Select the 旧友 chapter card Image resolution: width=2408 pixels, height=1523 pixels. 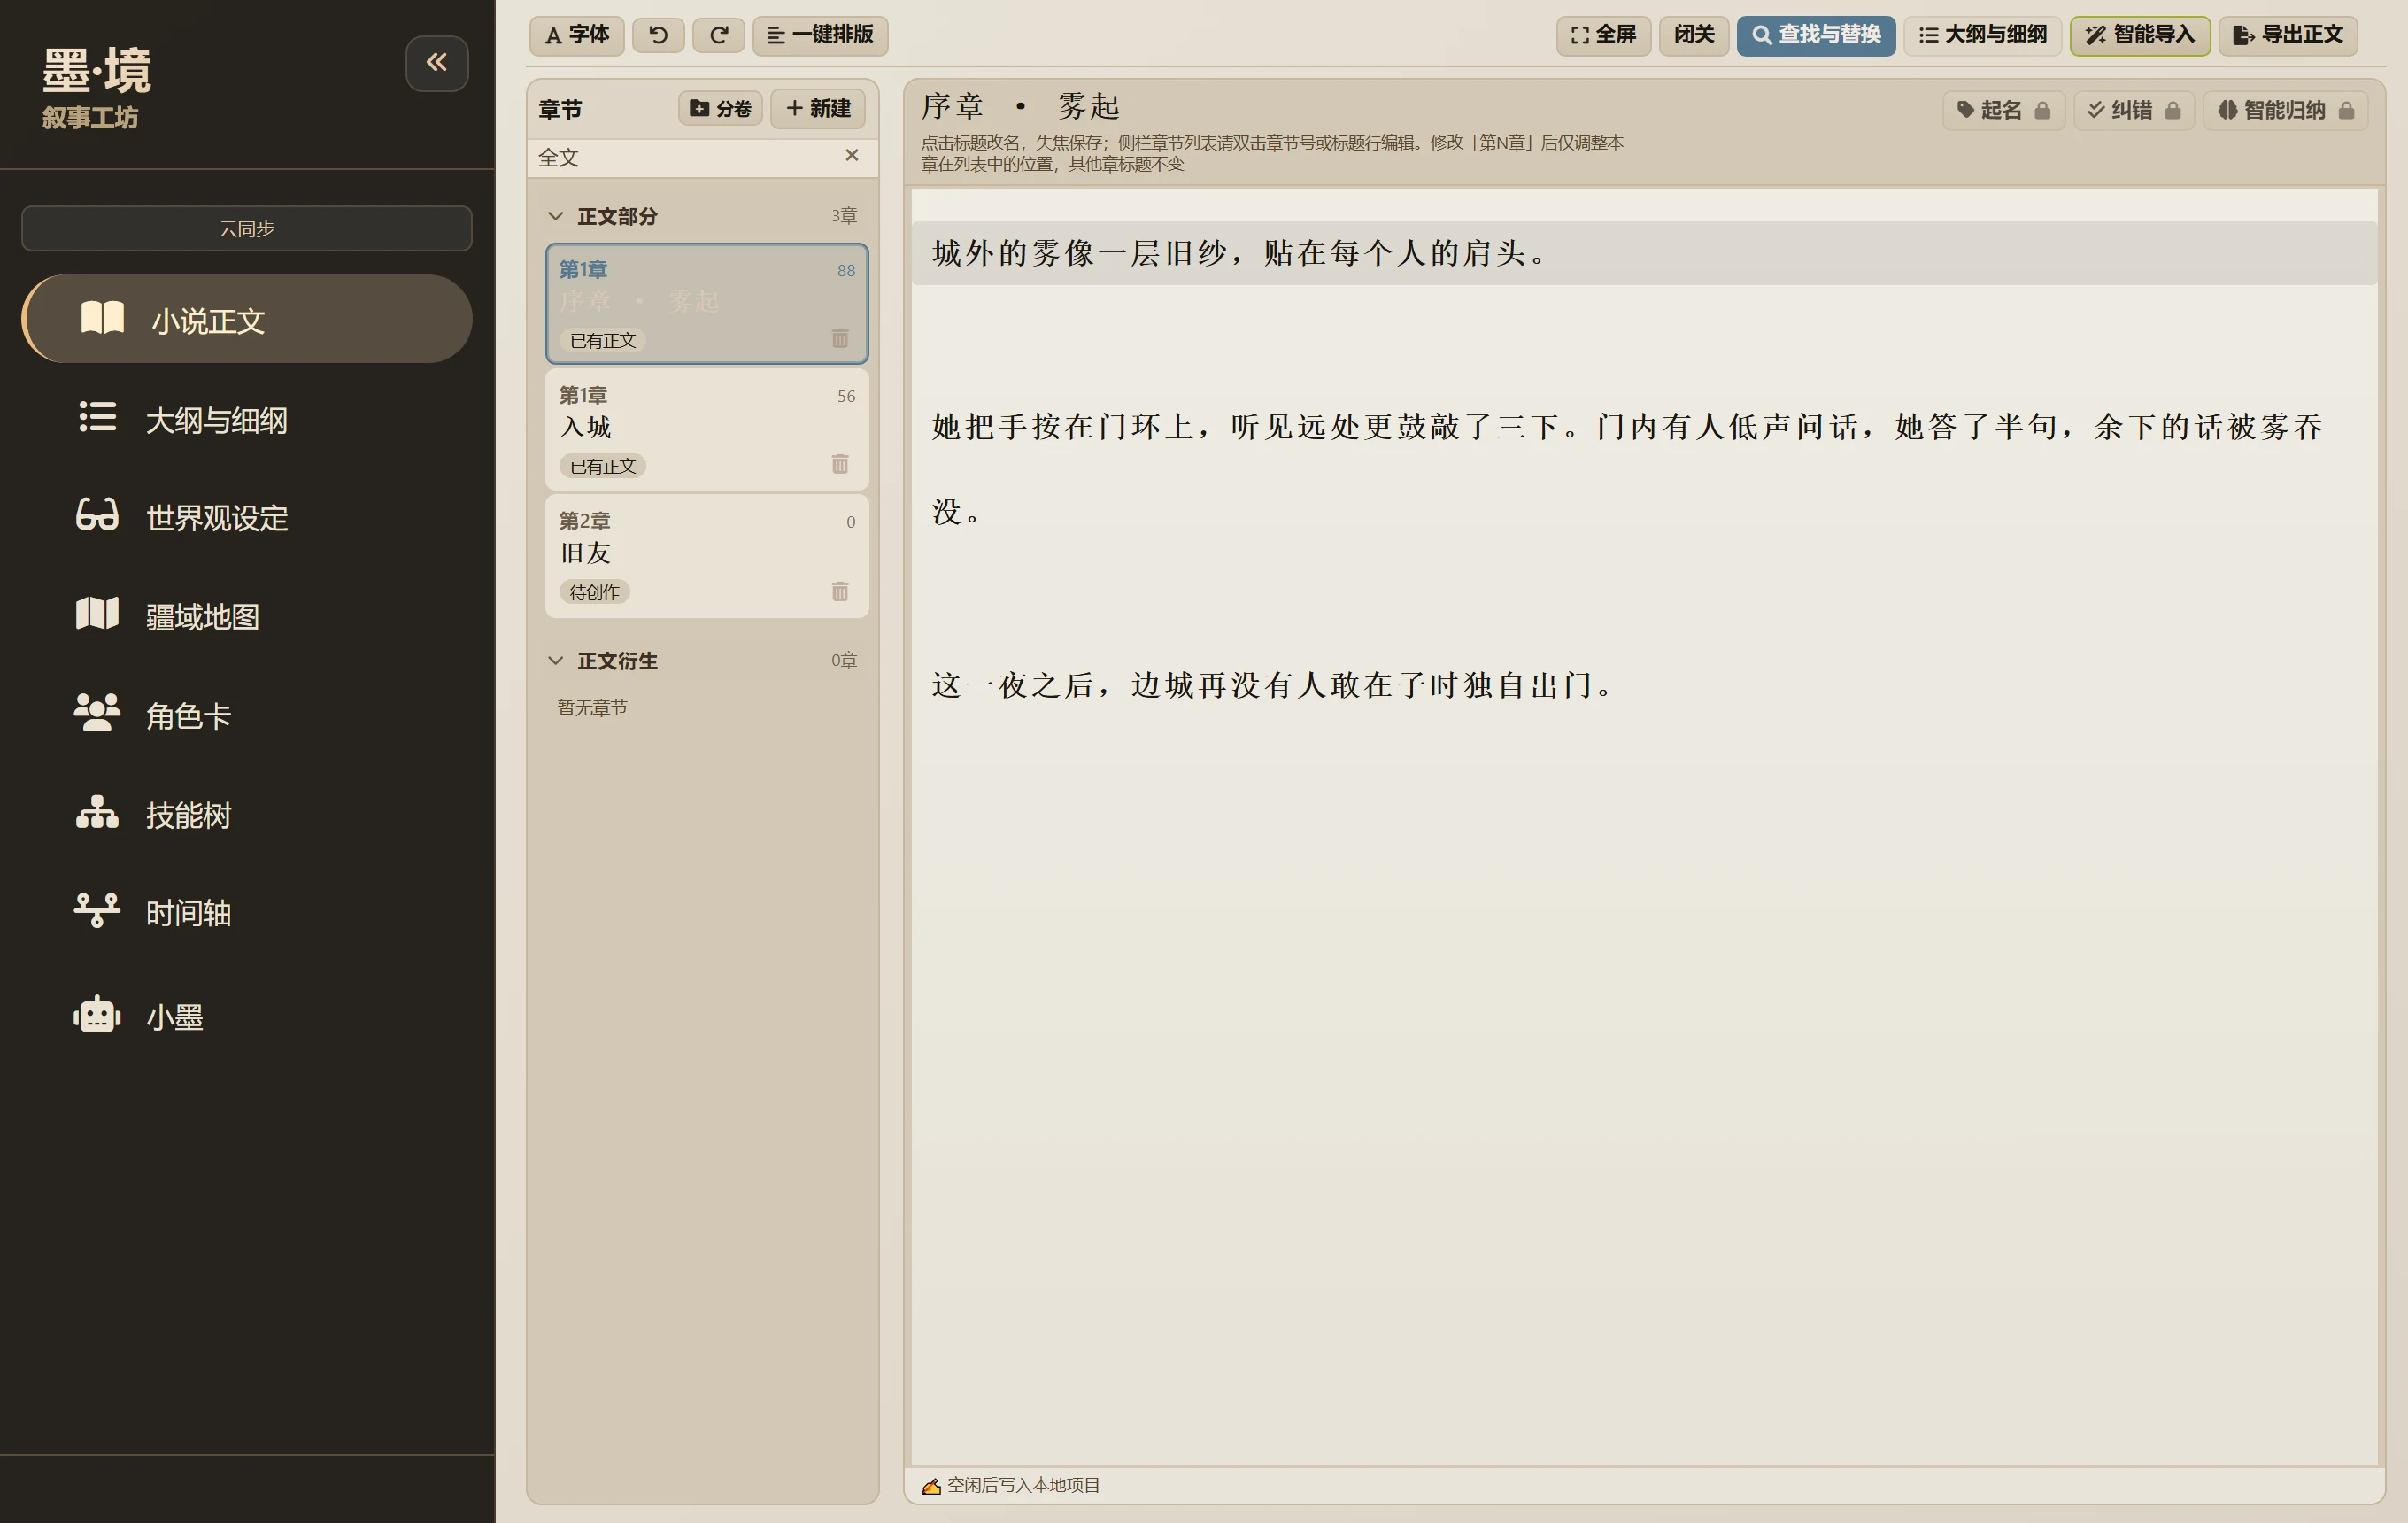(707, 555)
